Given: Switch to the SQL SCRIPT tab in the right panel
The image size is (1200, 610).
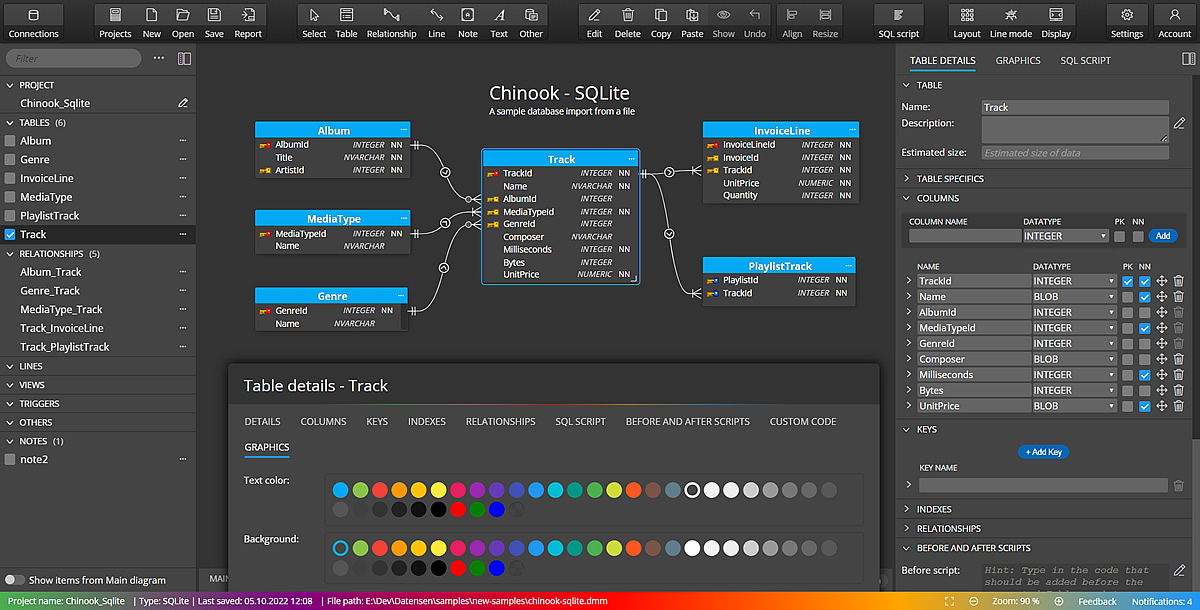Looking at the screenshot, I should click(1085, 60).
